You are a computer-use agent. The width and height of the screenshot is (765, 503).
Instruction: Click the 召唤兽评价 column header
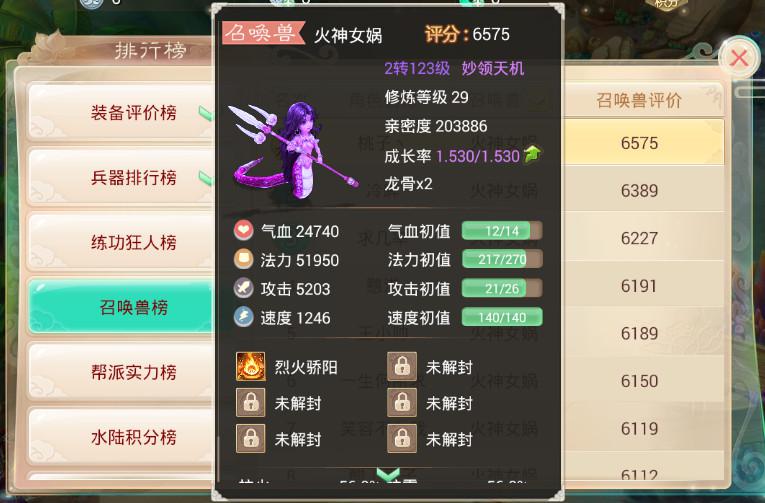[x=639, y=101]
